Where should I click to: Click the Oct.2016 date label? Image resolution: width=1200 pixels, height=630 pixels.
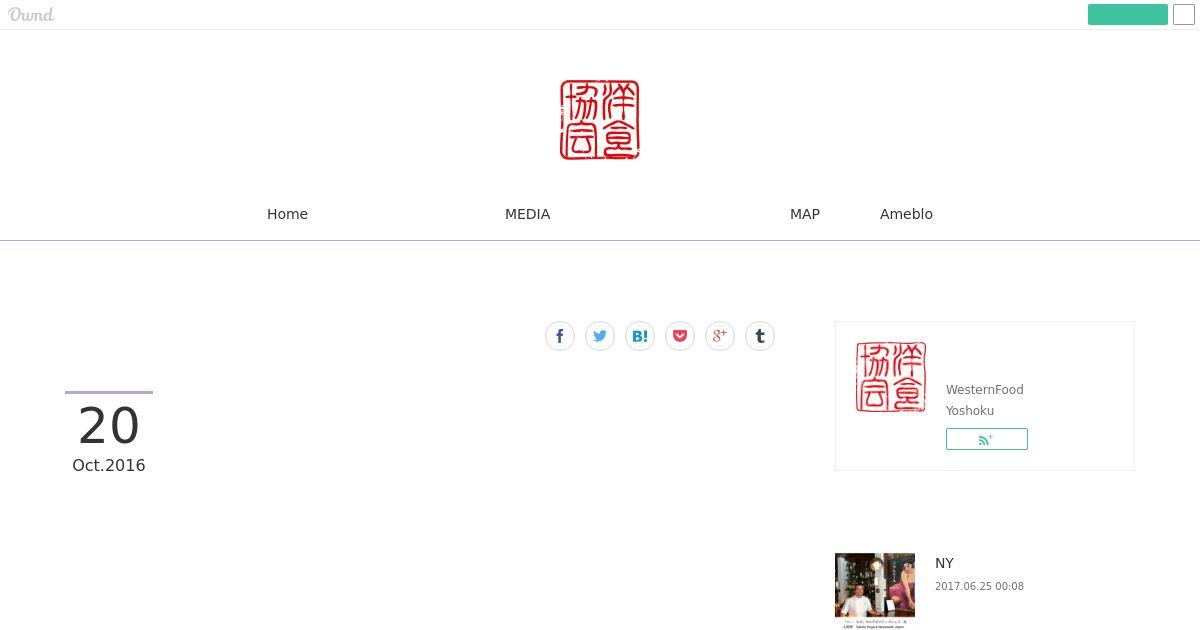tap(109, 465)
